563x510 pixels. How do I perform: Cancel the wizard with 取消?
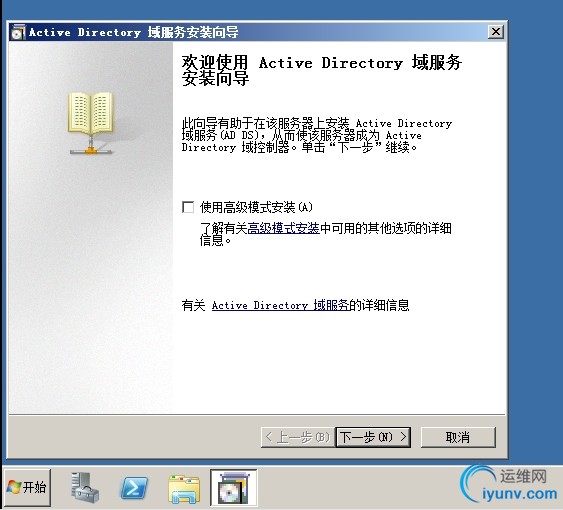pos(458,437)
